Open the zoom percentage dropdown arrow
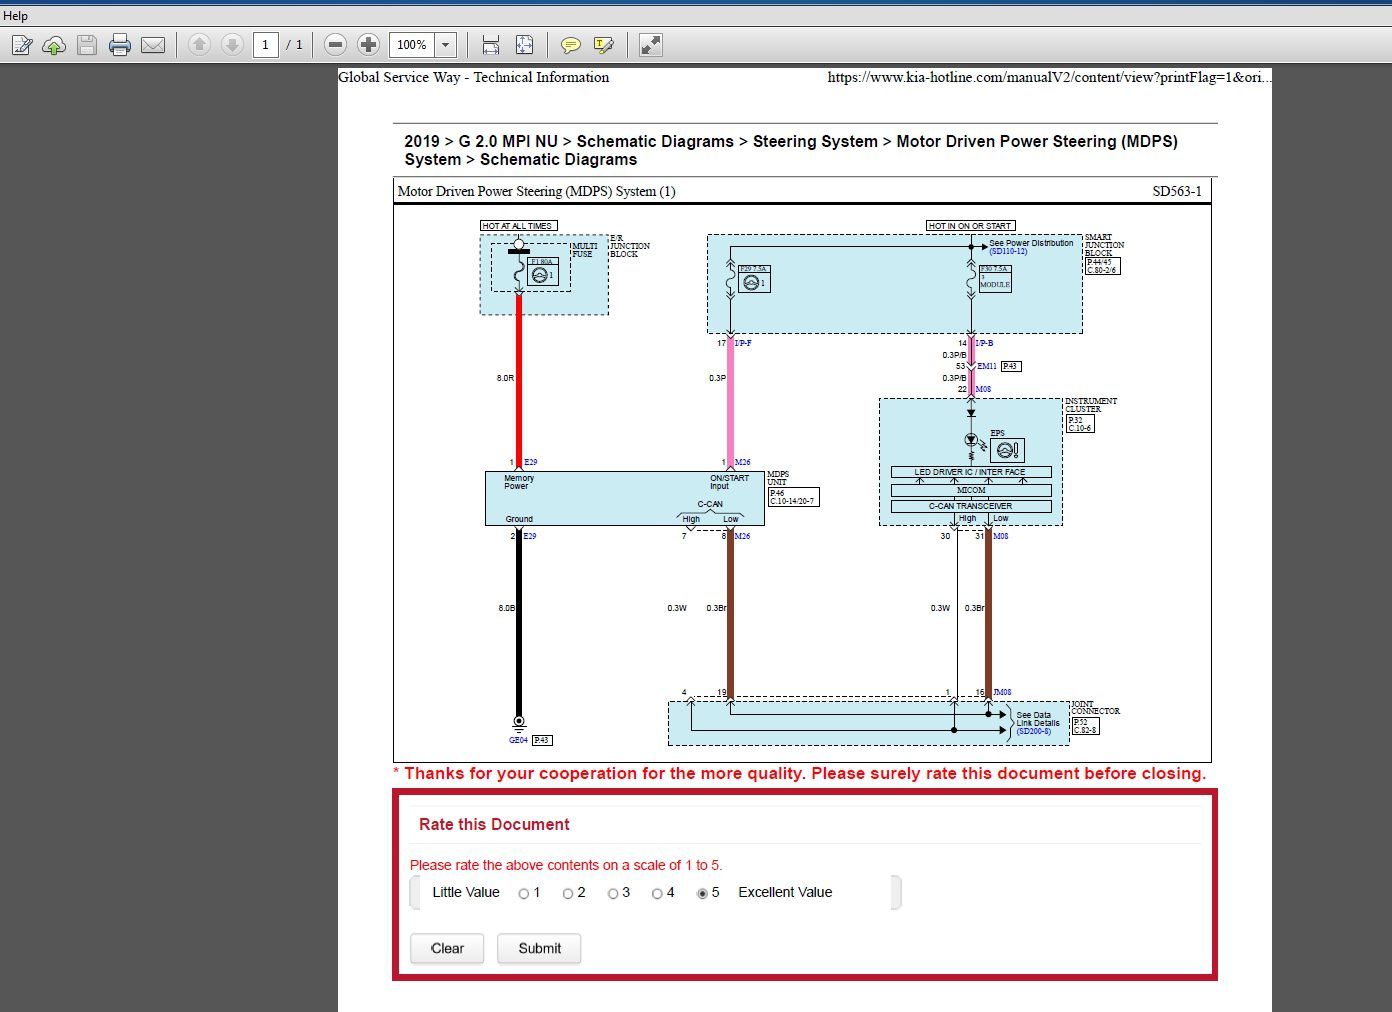 446,45
